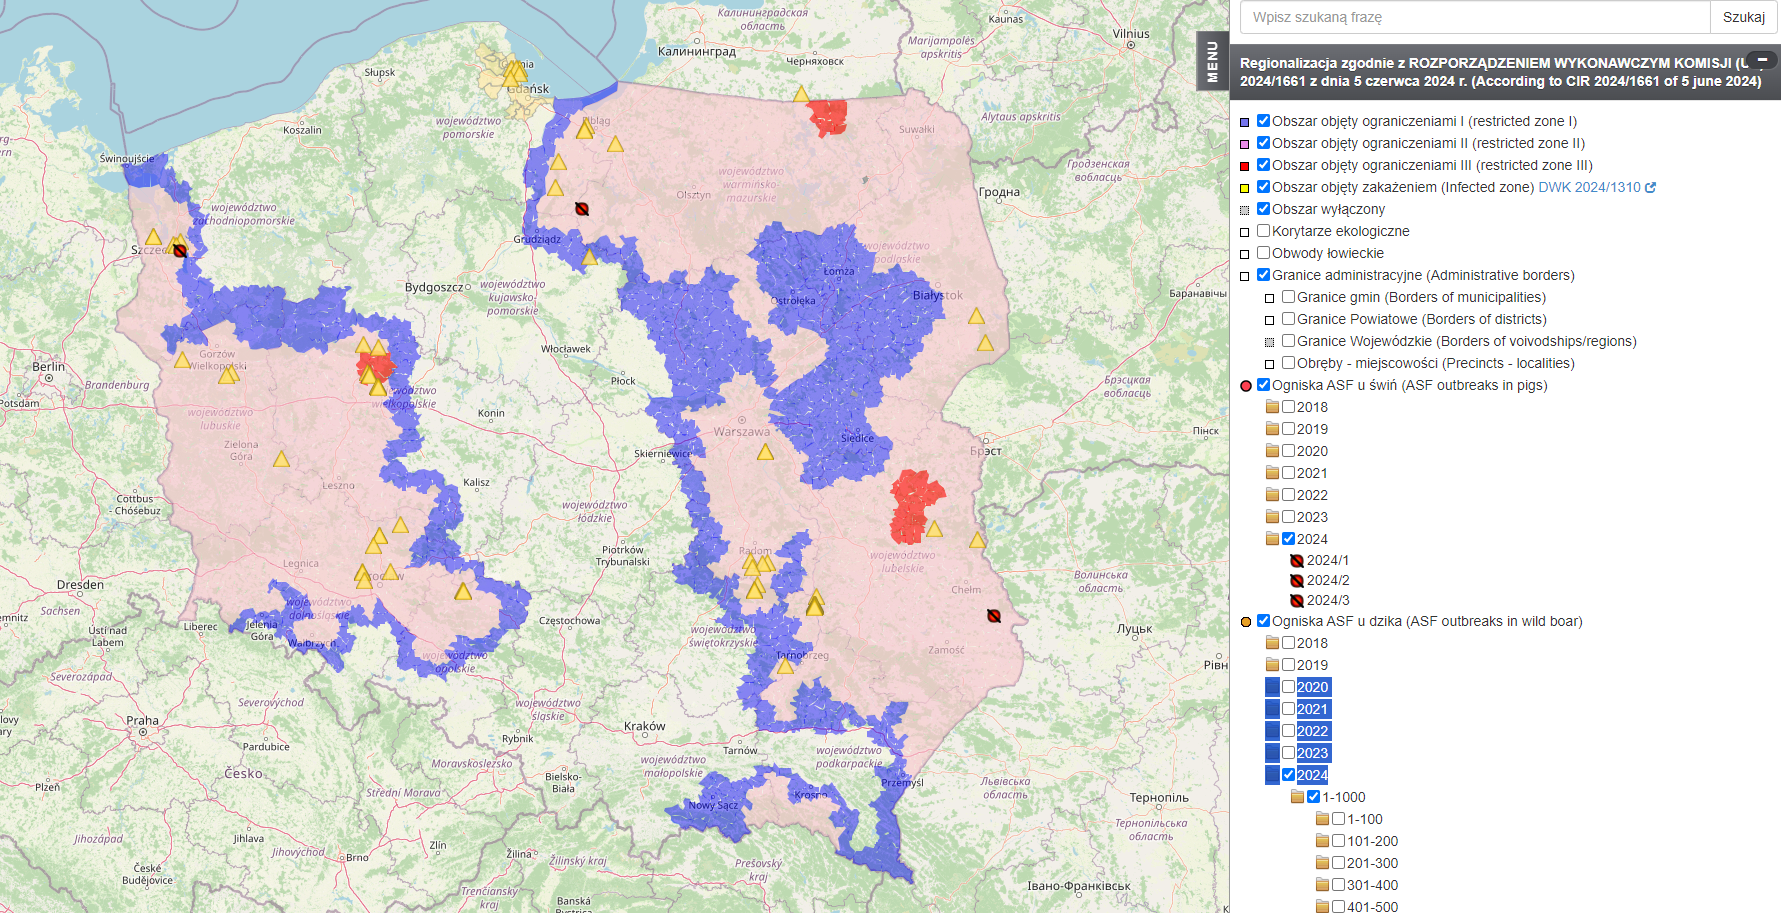This screenshot has height=913, width=1781.
Task: Open the DWK 2024/1310 link
Action: [x=1589, y=187]
